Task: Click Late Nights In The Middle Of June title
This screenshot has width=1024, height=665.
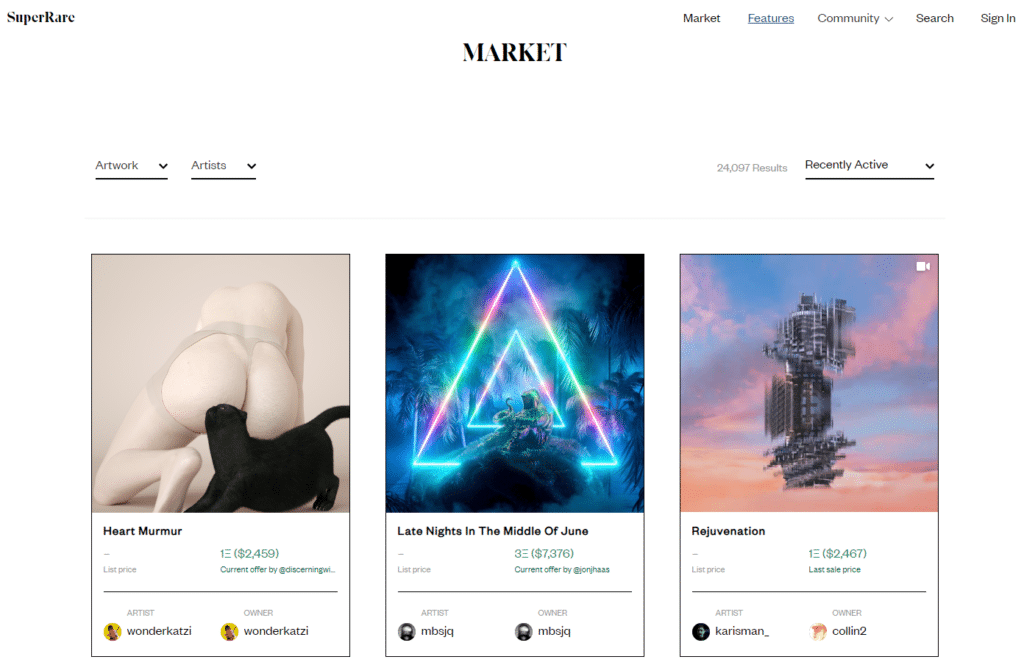Action: coord(492,531)
